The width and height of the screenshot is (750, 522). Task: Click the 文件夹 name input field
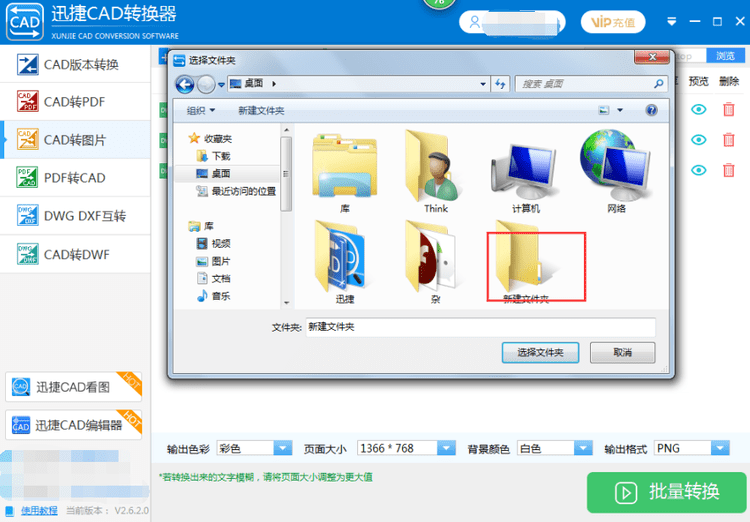click(480, 327)
